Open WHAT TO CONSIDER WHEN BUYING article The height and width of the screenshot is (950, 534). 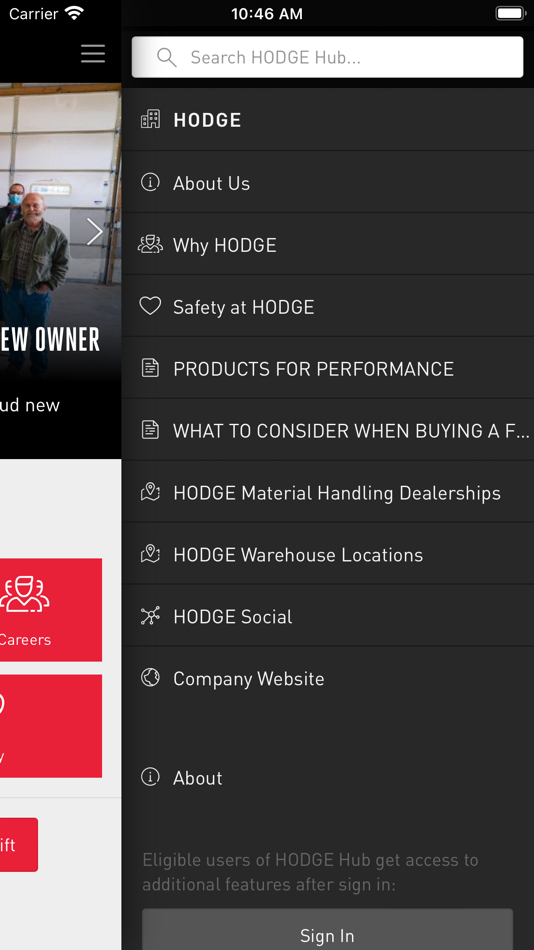pyautogui.click(x=328, y=430)
